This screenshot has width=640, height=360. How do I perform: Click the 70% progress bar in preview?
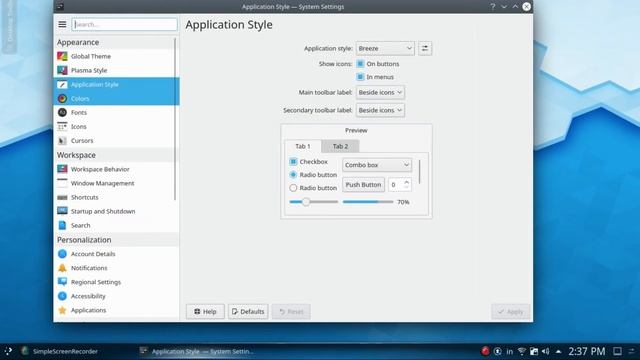tap(368, 202)
